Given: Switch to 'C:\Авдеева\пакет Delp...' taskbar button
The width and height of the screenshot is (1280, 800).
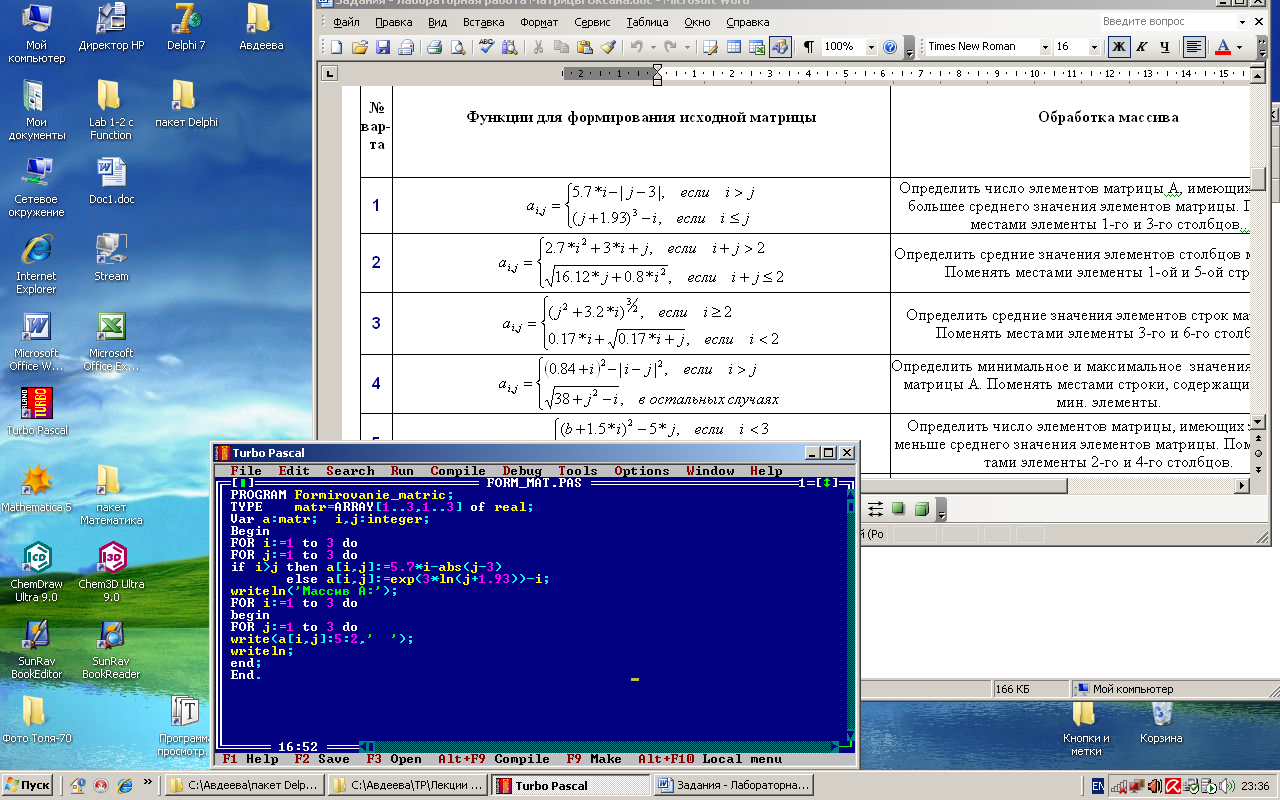Looking at the screenshot, I should (244, 786).
